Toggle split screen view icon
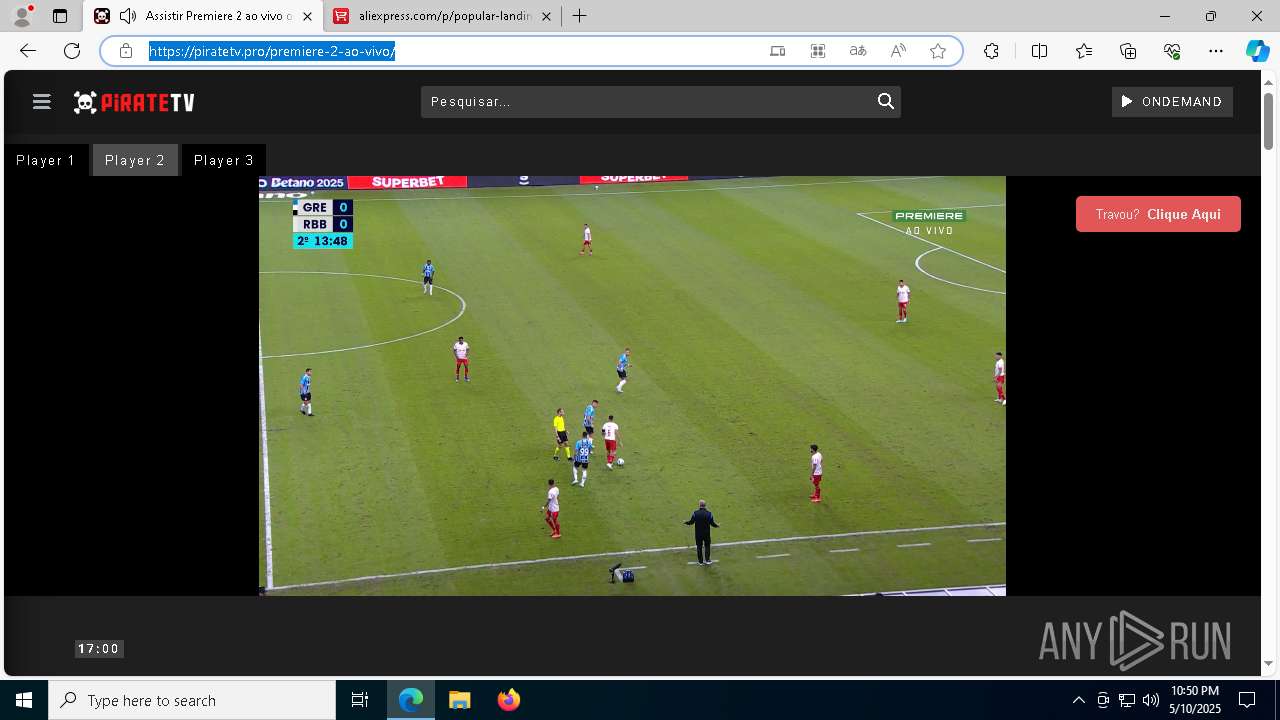 tap(1039, 51)
